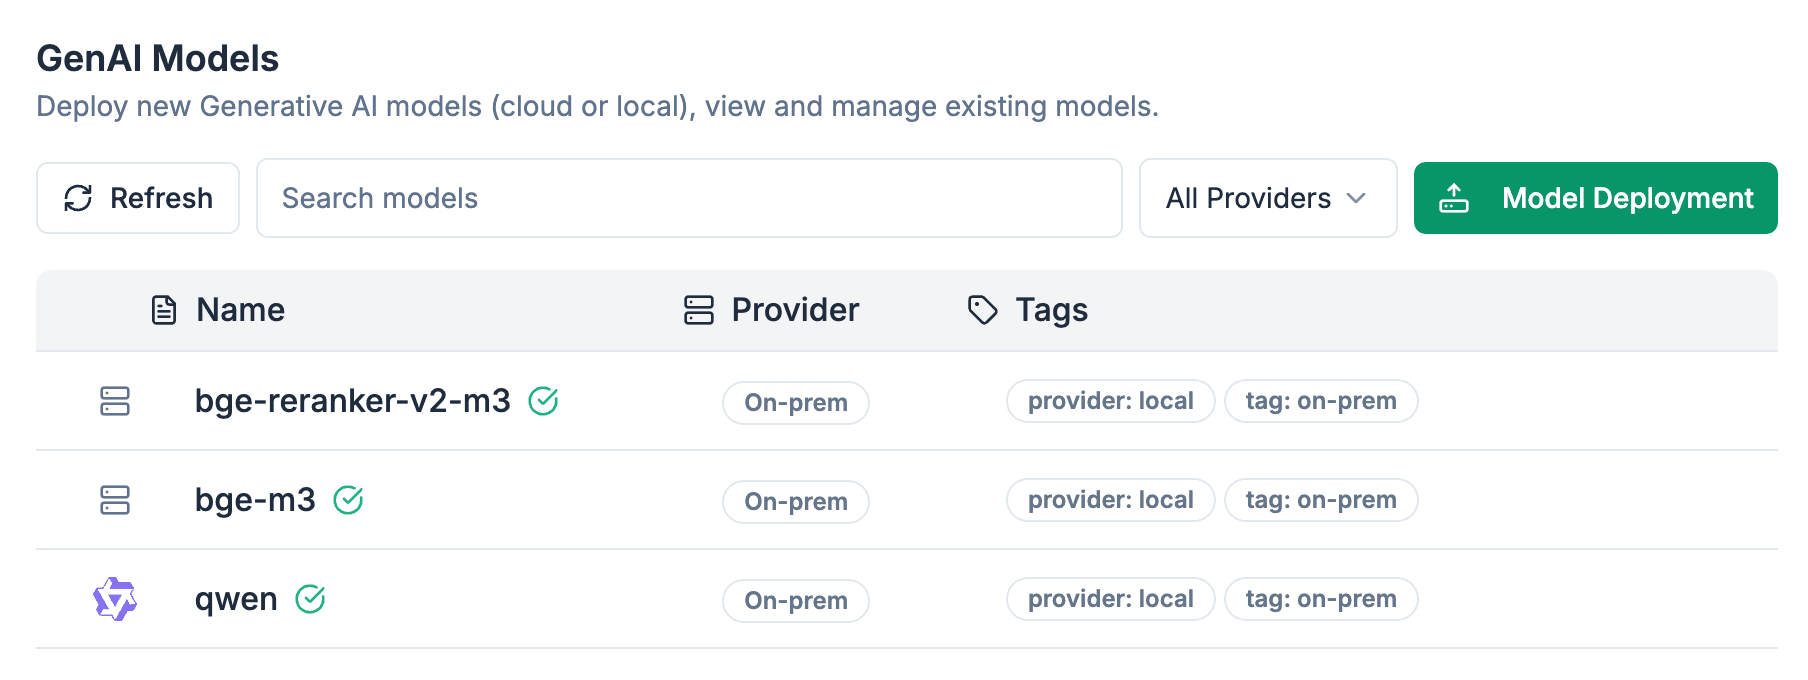Expand the chevron arrow in All Providers

pyautogui.click(x=1356, y=198)
